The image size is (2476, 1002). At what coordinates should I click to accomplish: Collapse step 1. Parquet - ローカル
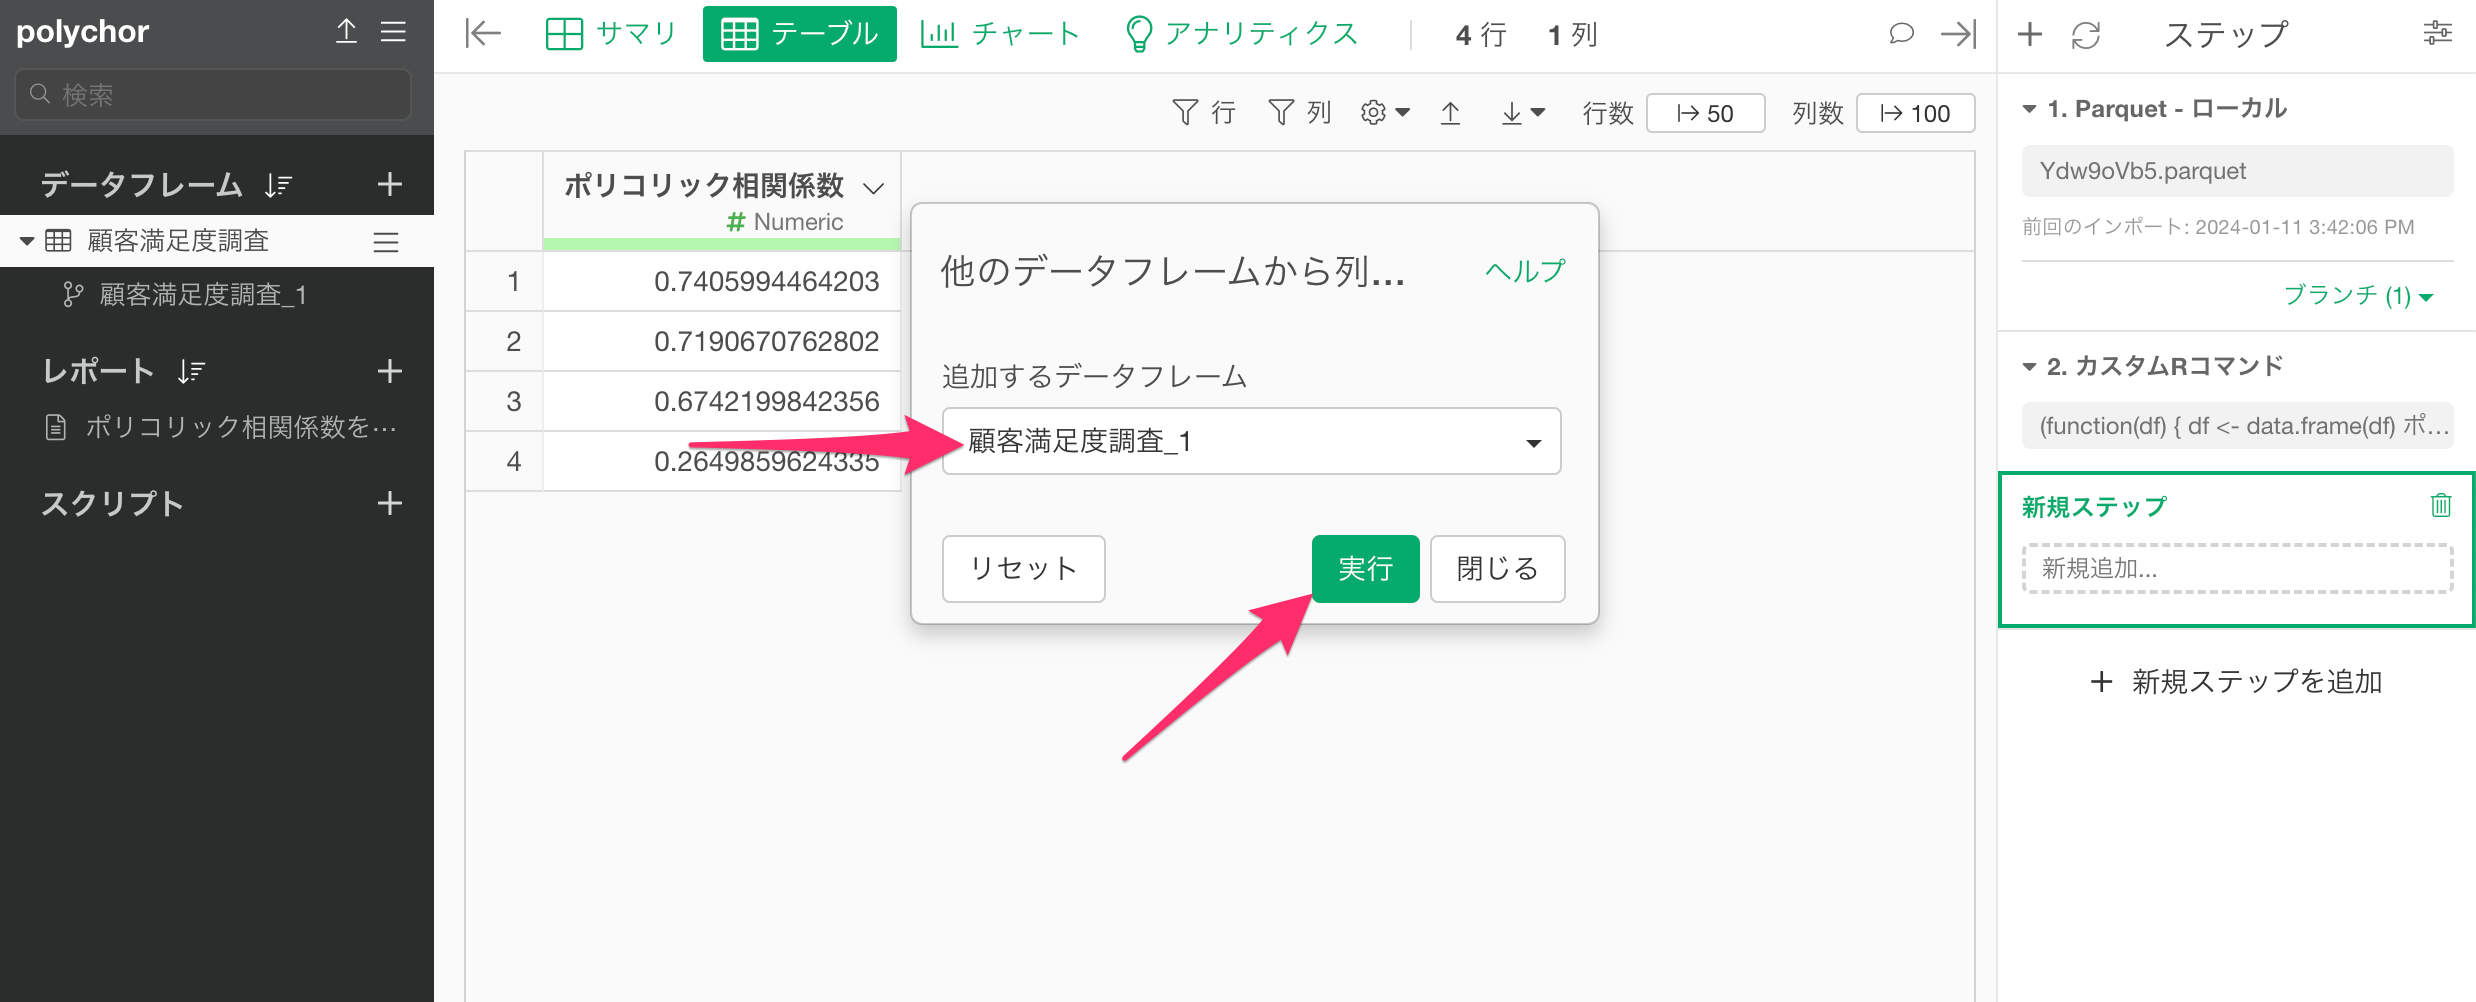point(2029,109)
